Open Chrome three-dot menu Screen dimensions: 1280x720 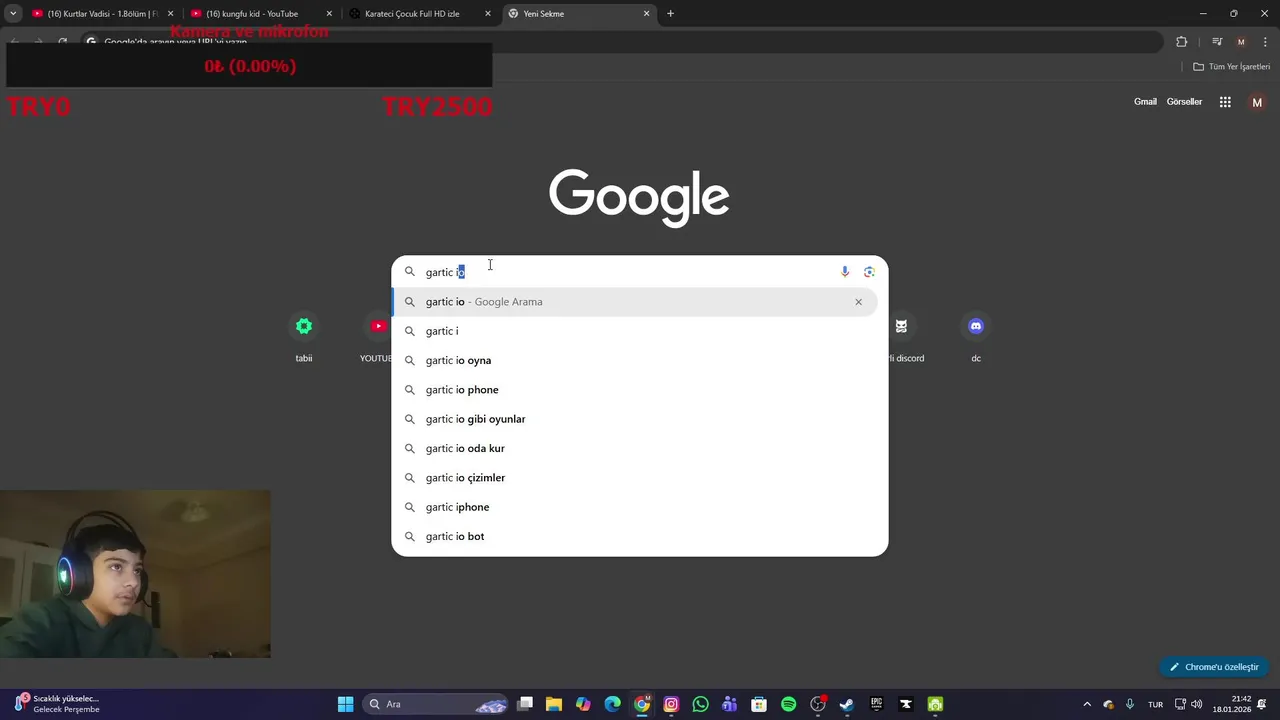(x=1265, y=42)
